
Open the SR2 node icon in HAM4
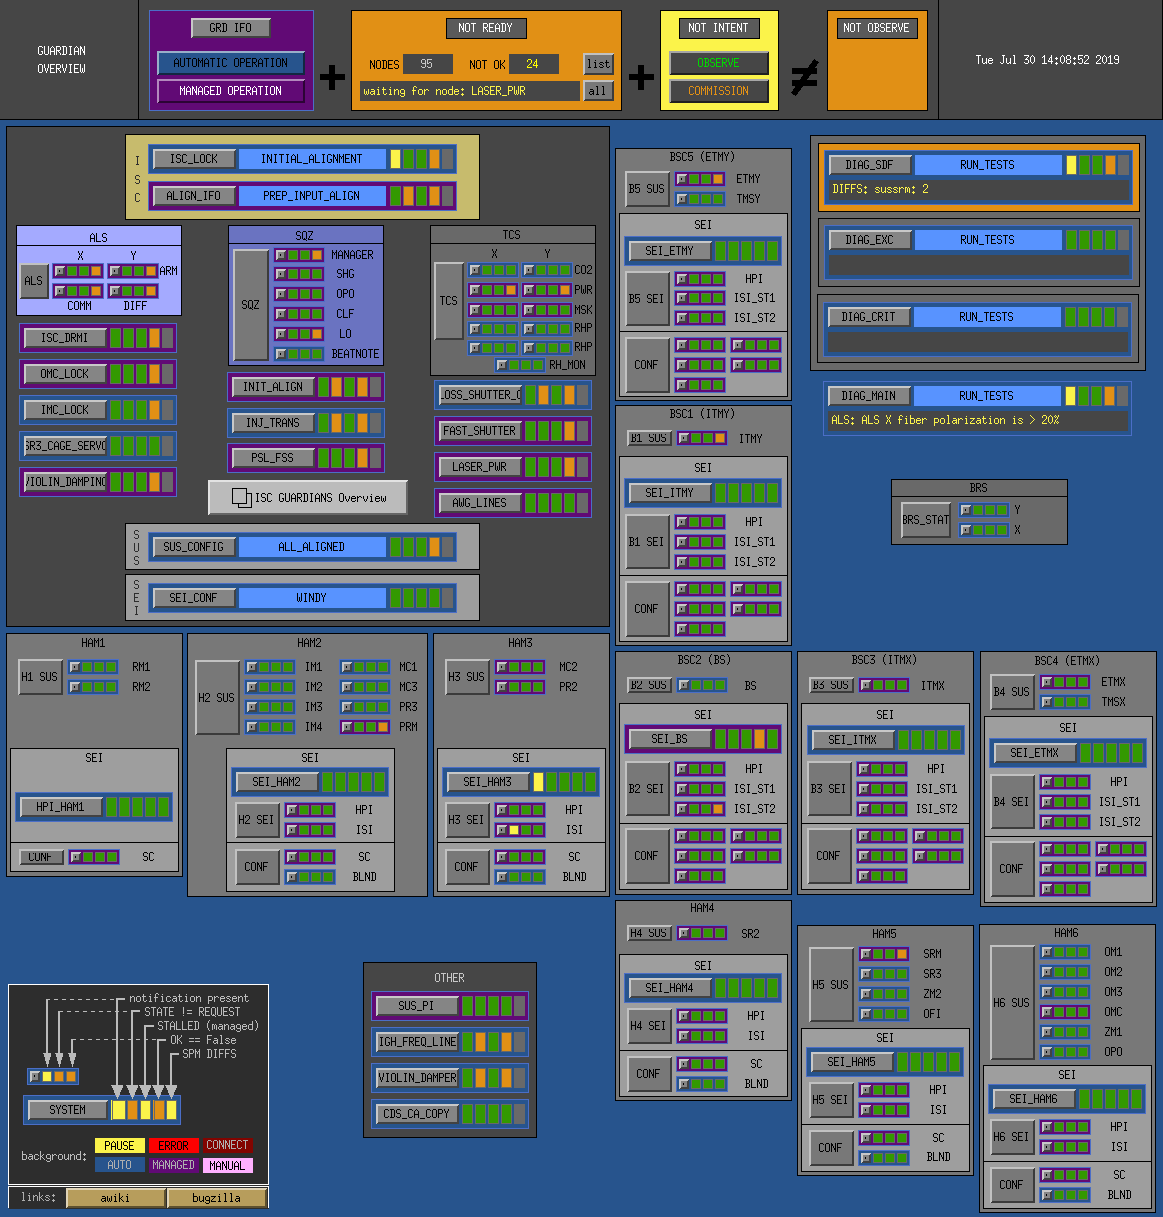[x=684, y=933]
